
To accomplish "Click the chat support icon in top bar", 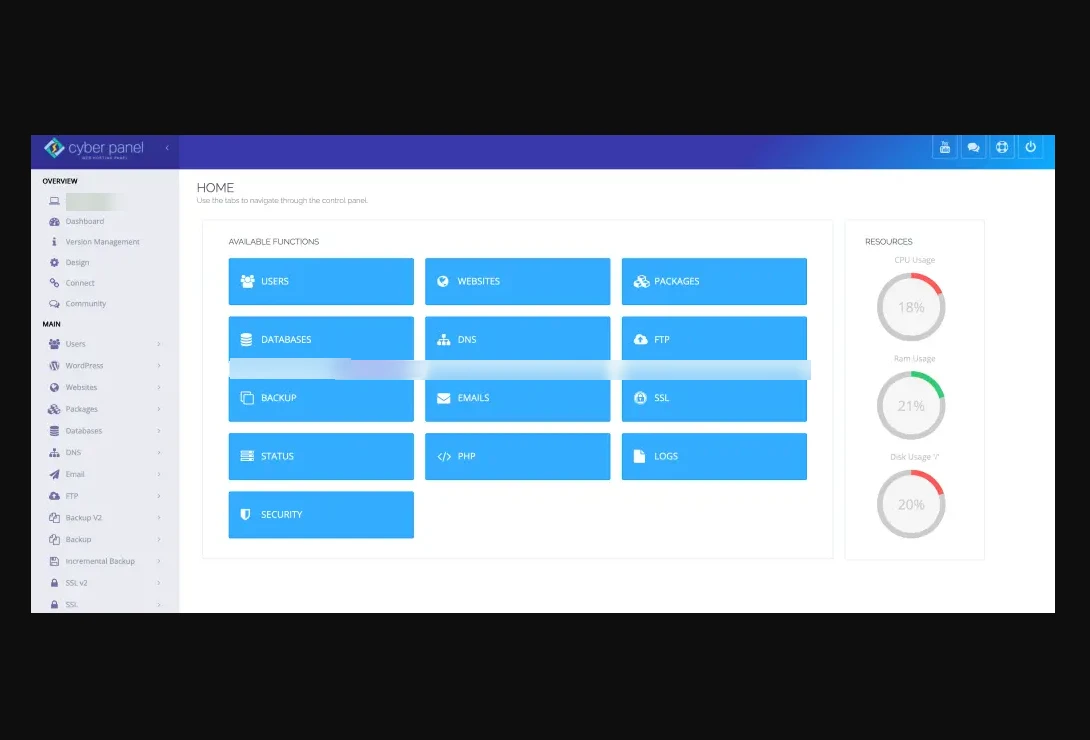I will click(973, 147).
